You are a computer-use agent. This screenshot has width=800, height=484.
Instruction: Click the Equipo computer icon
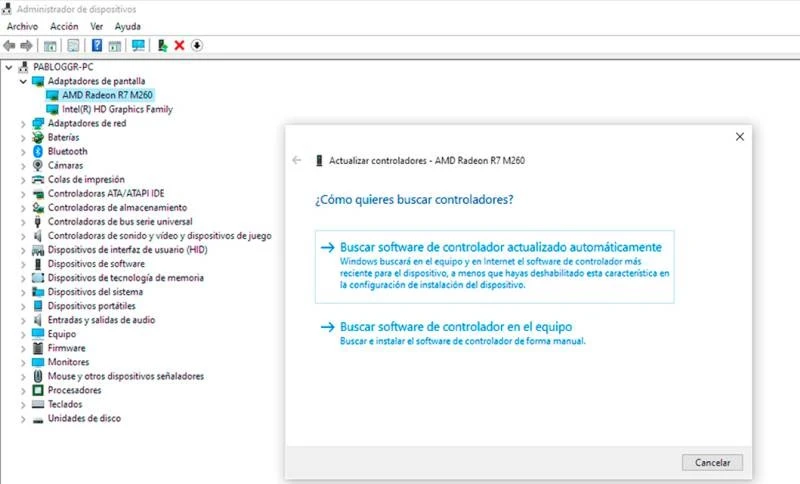point(38,334)
